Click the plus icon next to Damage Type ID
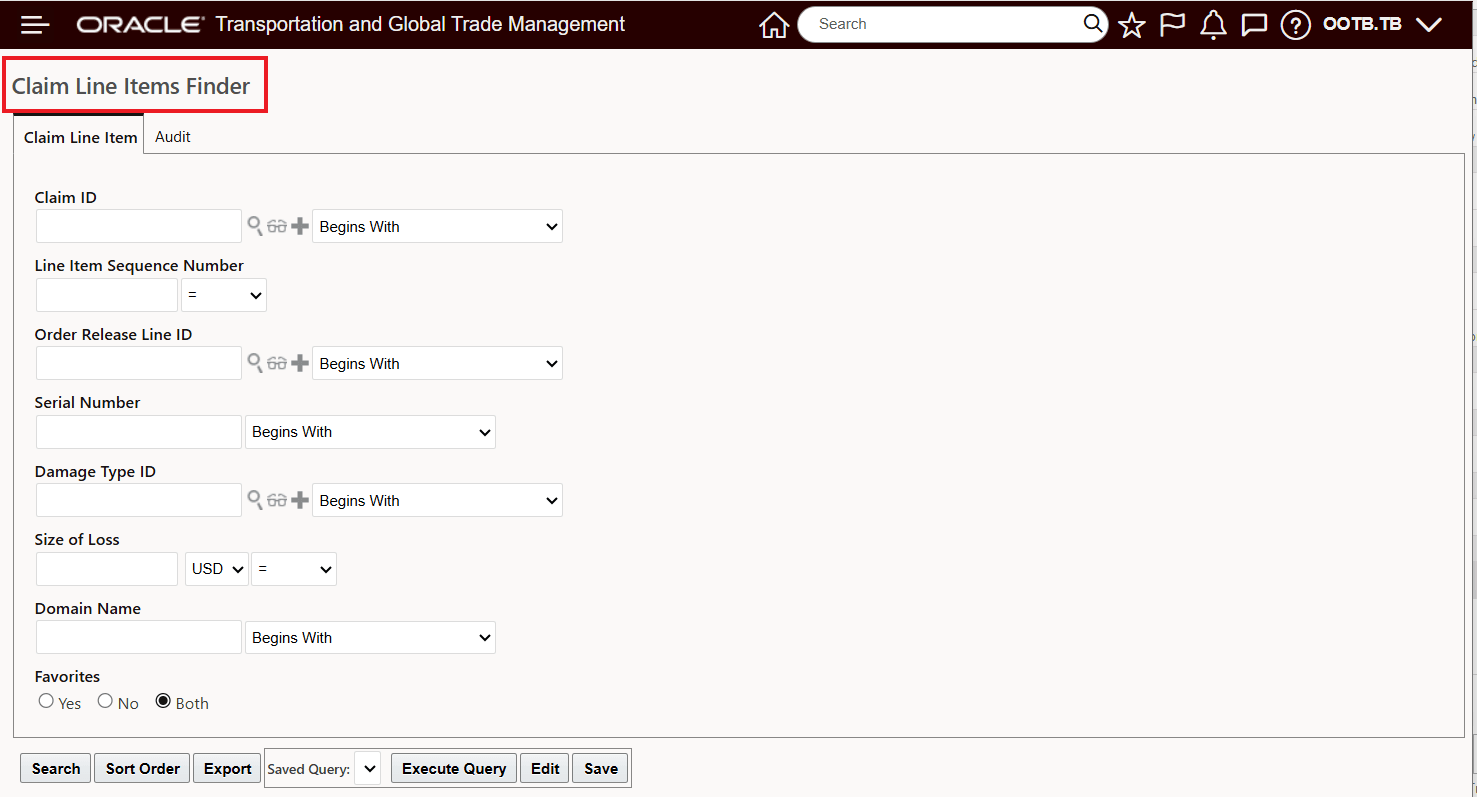The height and width of the screenshot is (797, 1477). point(299,500)
